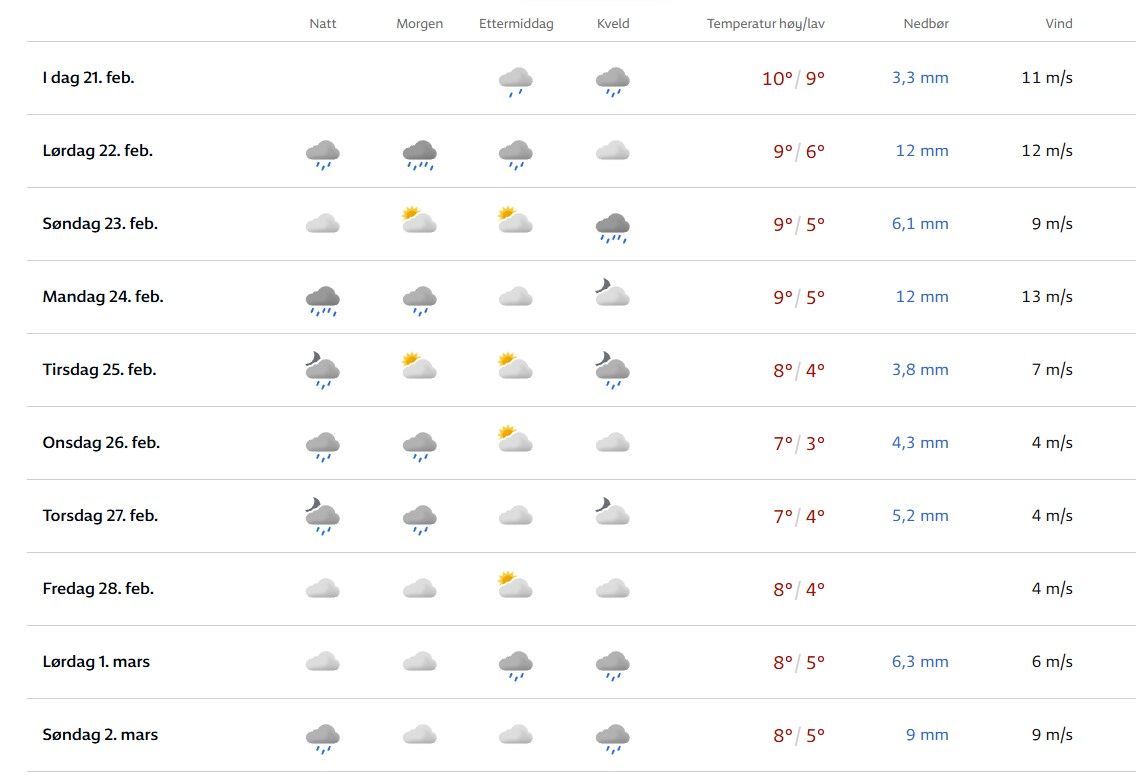Open the 'I dag 21. feb.' forecast row
The width and height of the screenshot is (1136, 783).
pyautogui.click(x=88, y=78)
